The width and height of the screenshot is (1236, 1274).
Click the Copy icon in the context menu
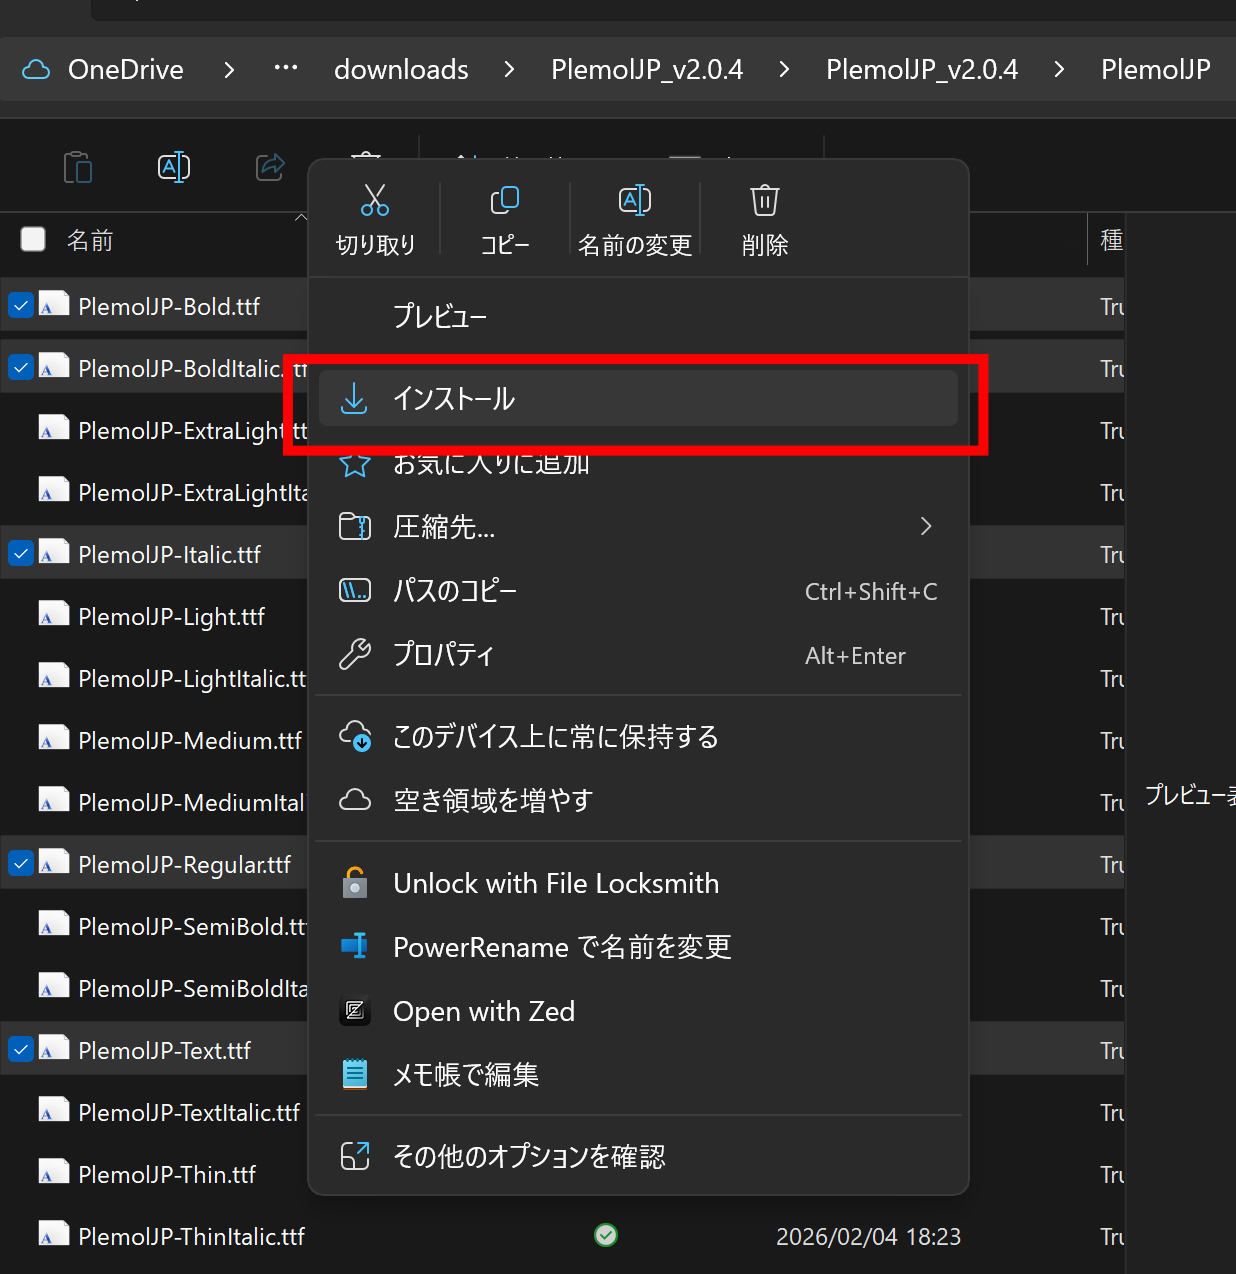505,200
